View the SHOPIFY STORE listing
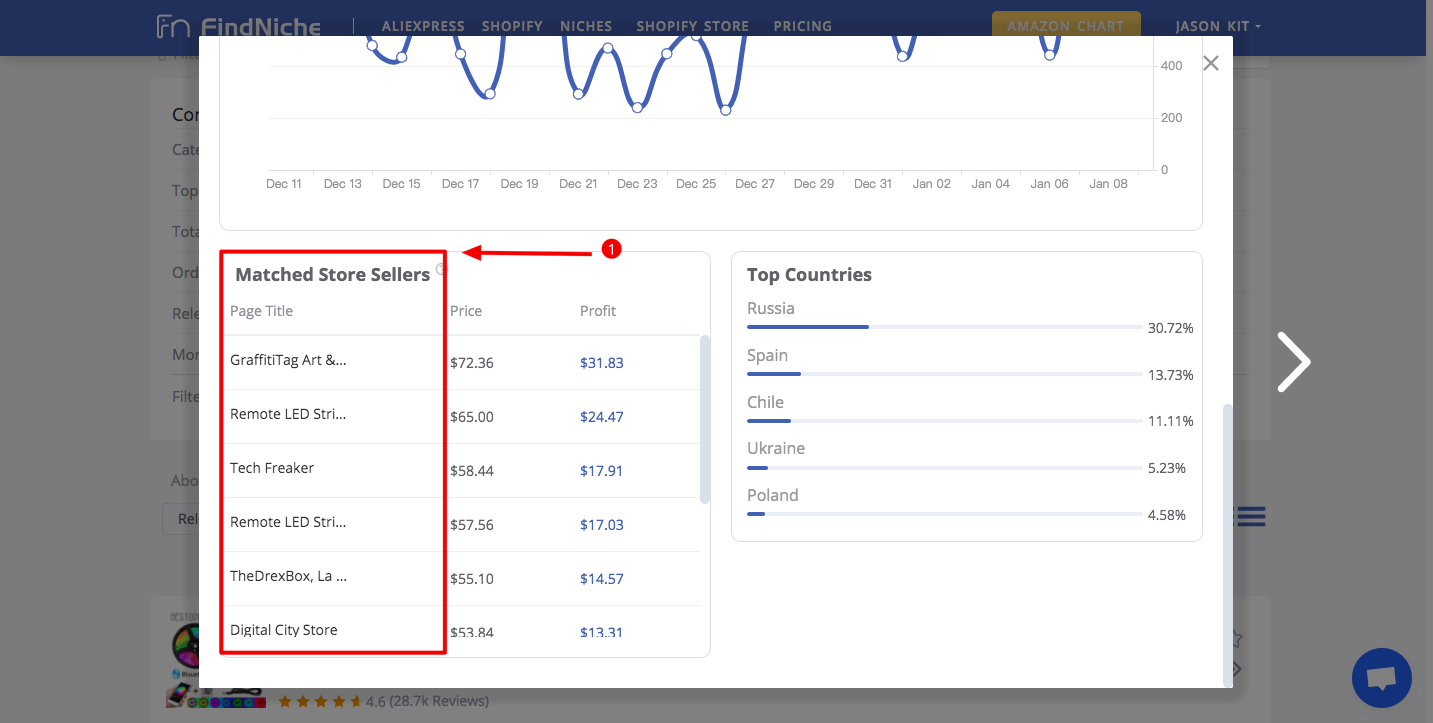Image resolution: width=1433 pixels, height=723 pixels. (x=692, y=26)
